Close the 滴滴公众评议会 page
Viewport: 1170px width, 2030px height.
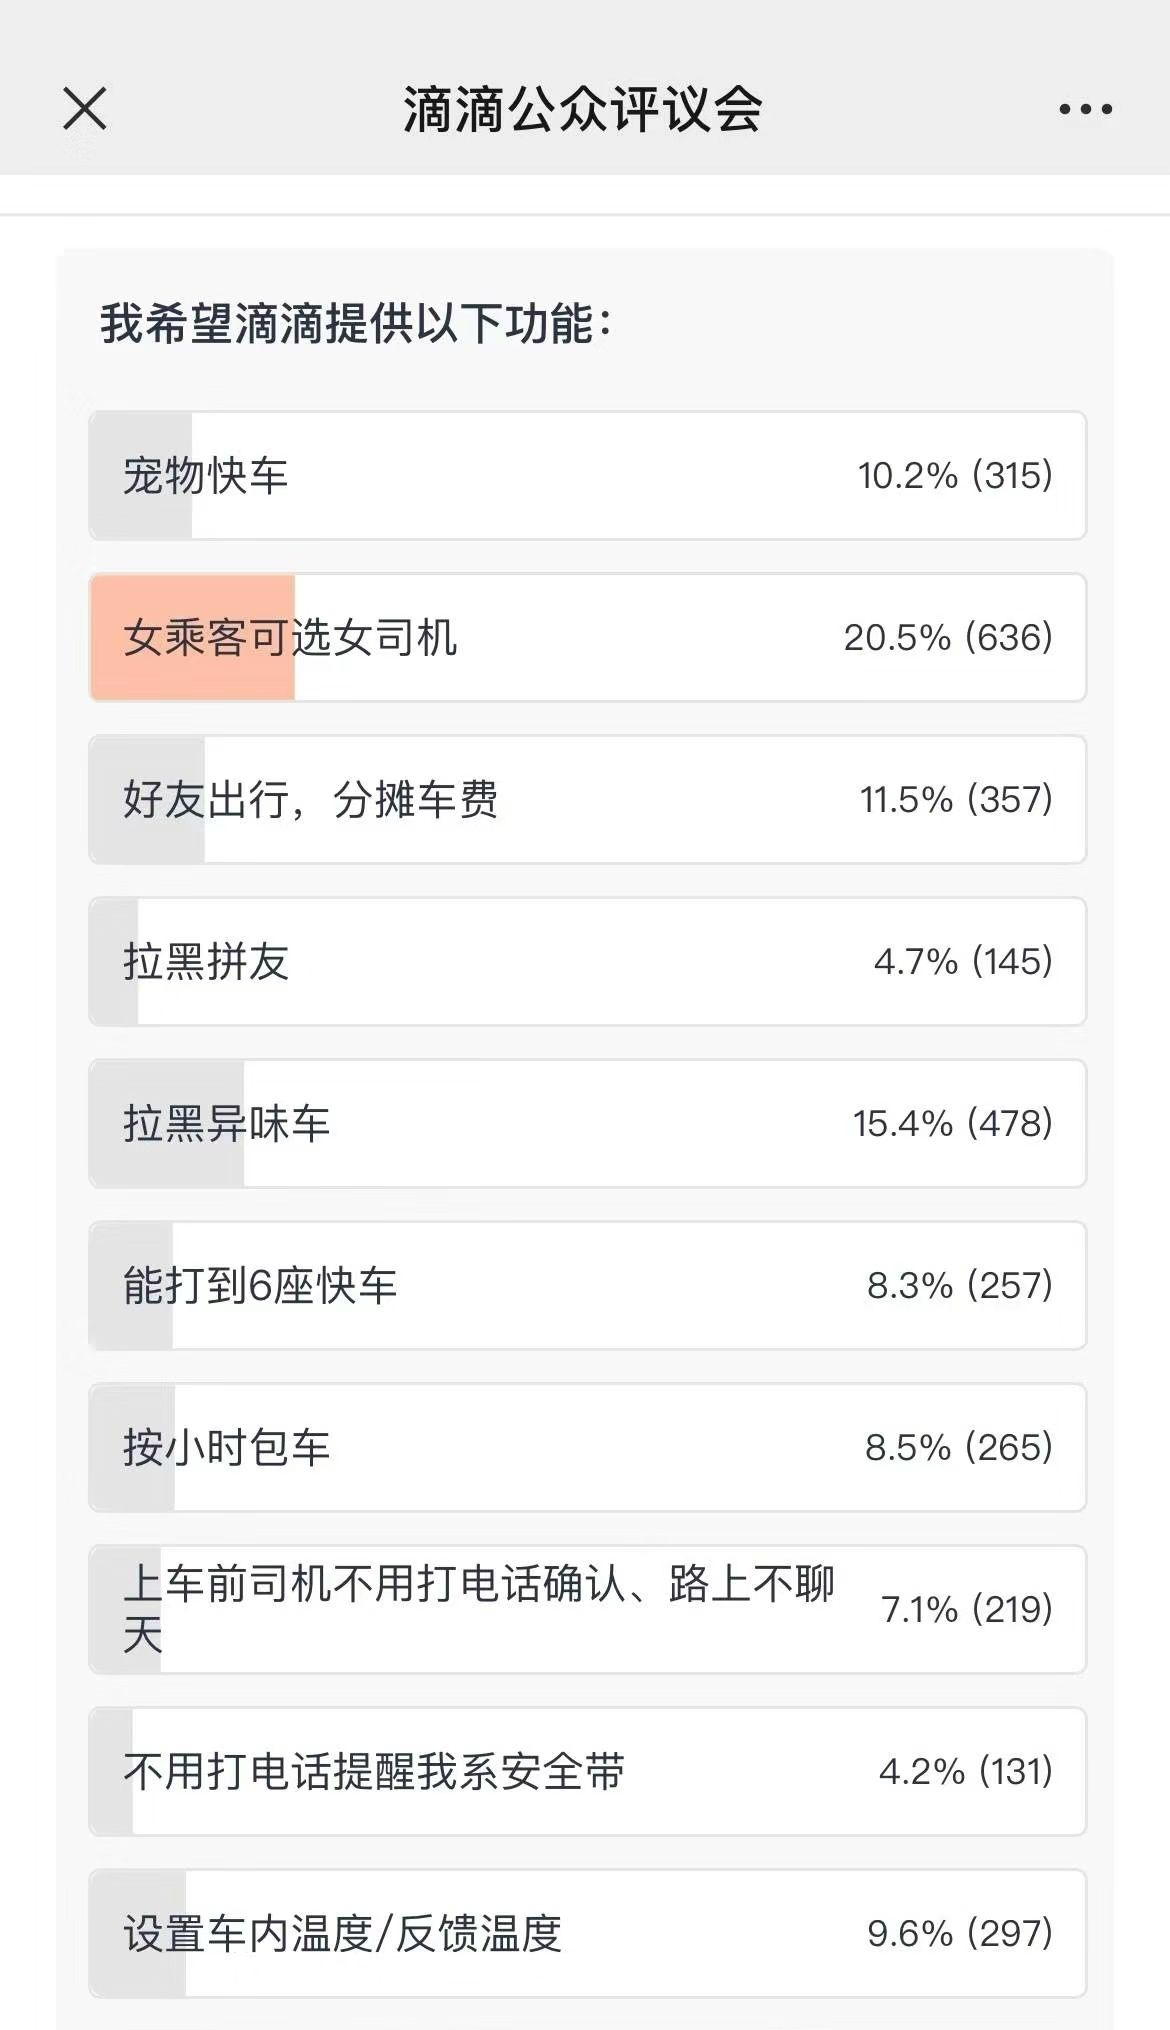(85, 108)
